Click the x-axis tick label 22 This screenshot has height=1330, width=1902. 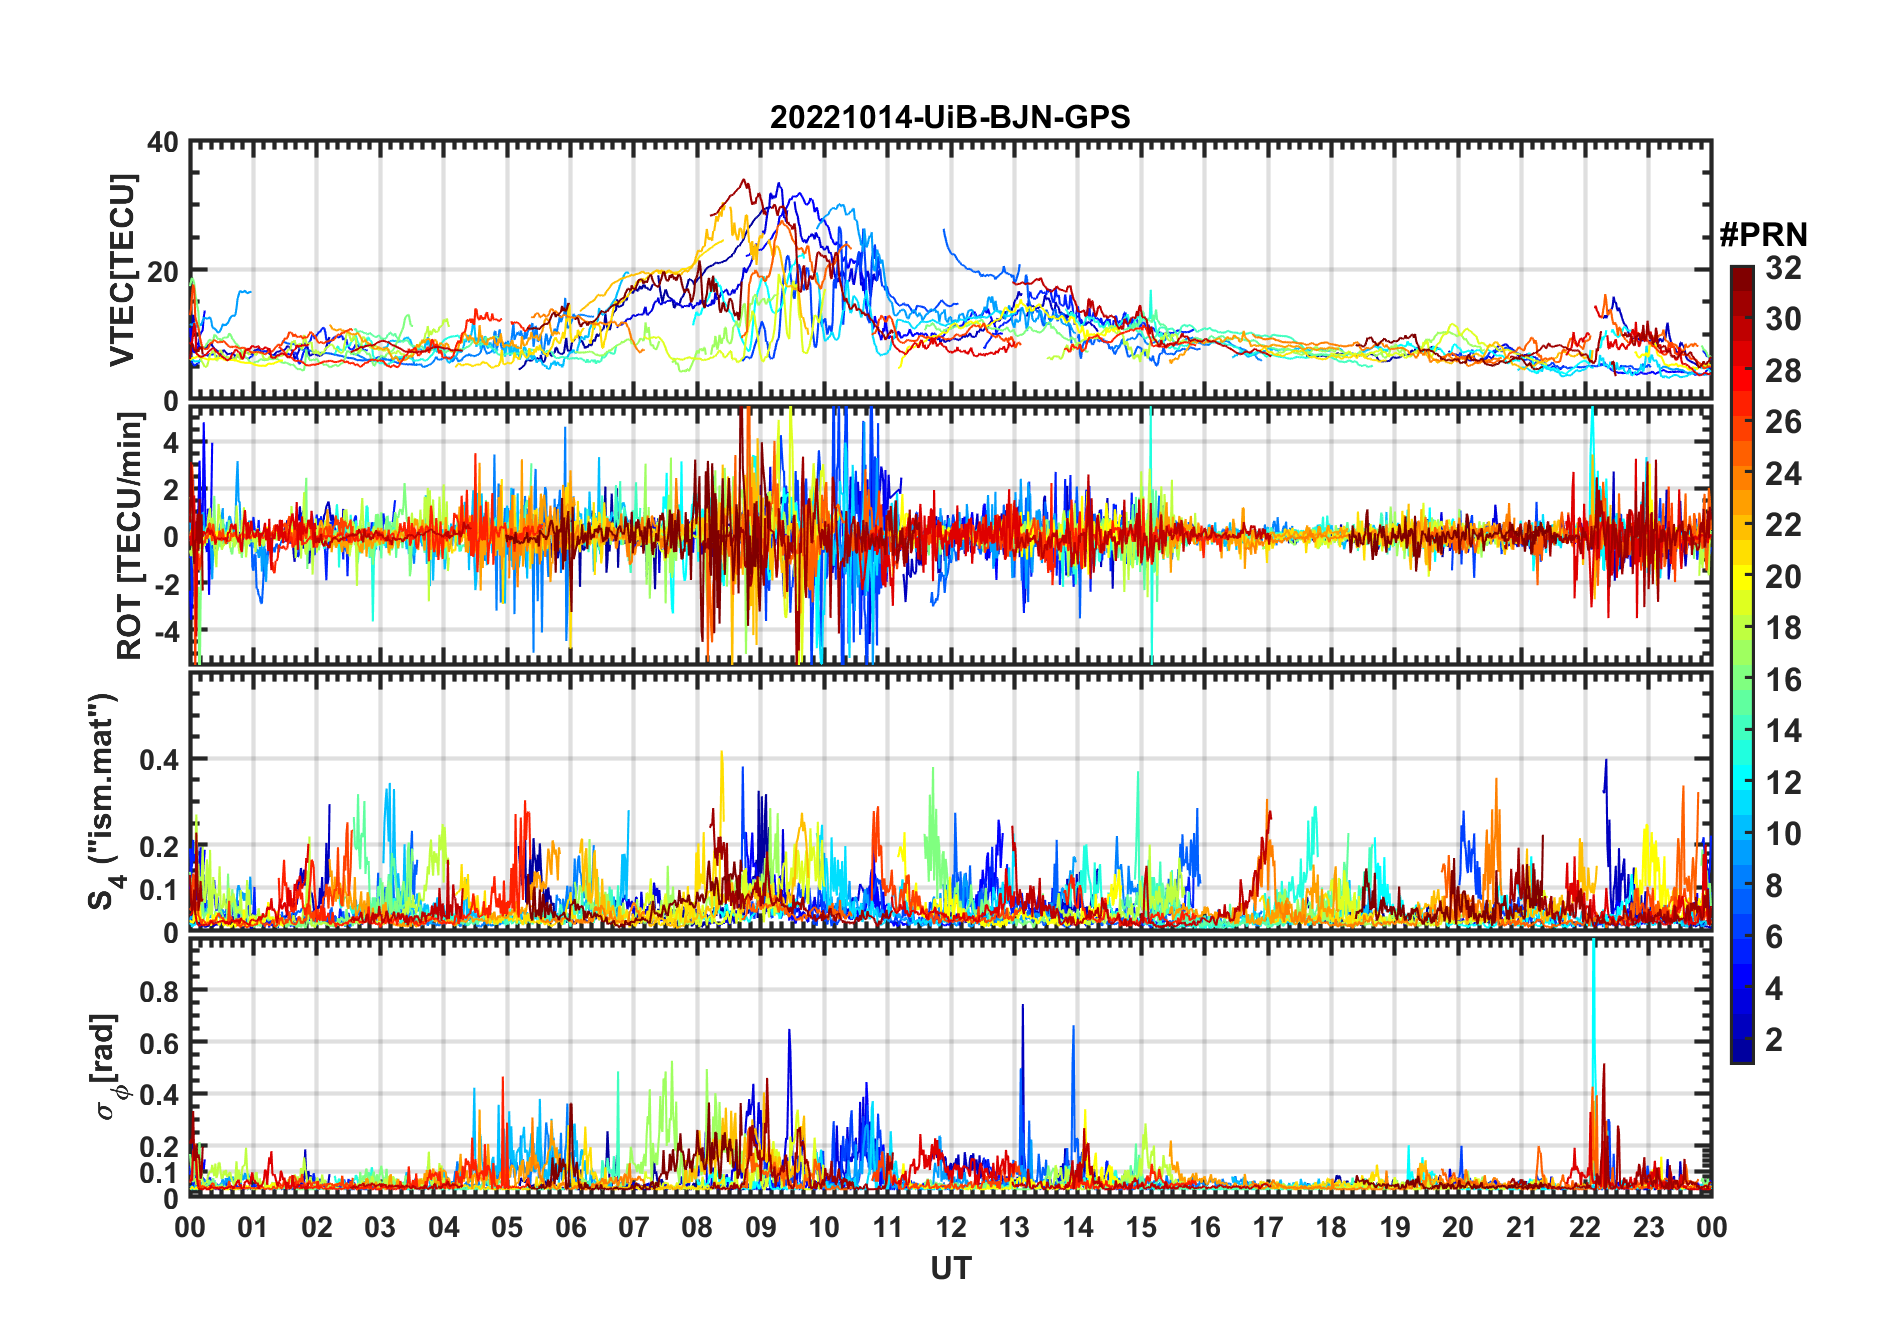point(1585,1227)
